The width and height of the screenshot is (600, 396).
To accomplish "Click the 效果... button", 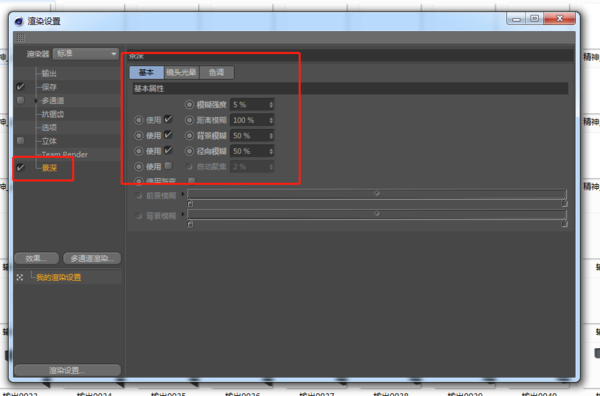I will tap(36, 258).
